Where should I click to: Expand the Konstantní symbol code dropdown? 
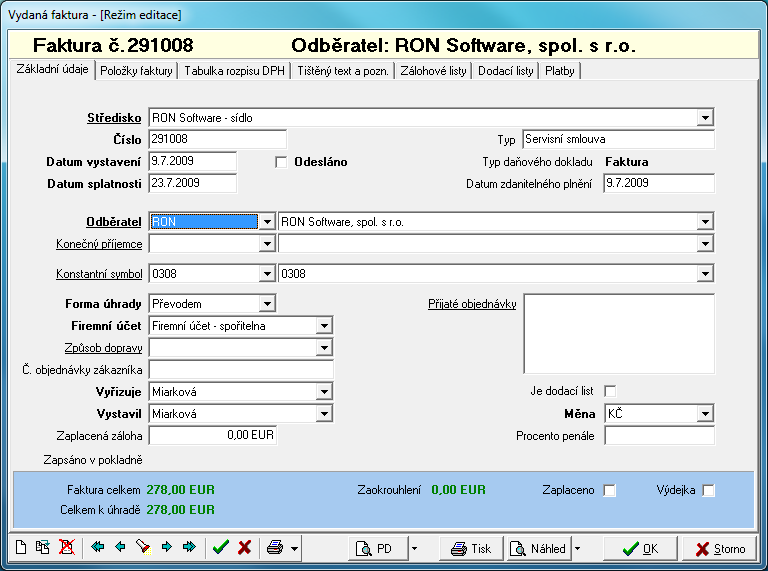(x=267, y=274)
